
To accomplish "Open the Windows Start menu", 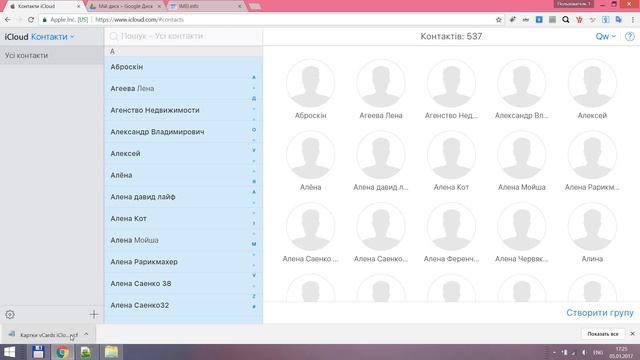I will 9,352.
